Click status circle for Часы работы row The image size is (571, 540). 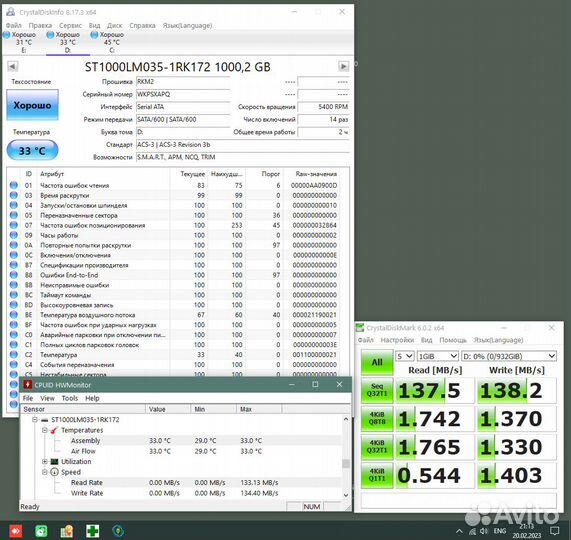click(14, 235)
